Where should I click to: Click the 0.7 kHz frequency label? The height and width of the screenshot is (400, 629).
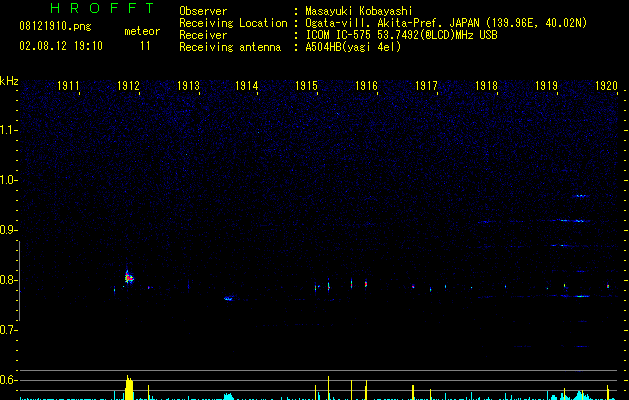(8, 330)
